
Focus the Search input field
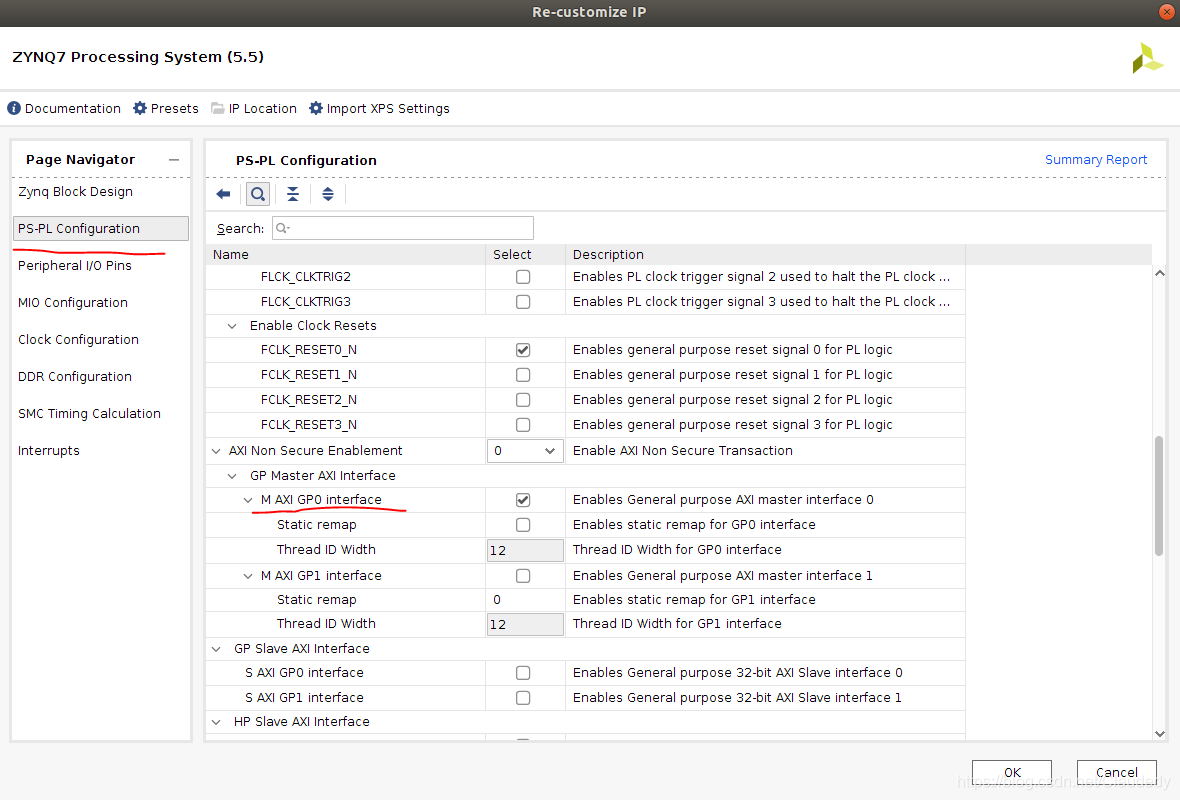(403, 228)
